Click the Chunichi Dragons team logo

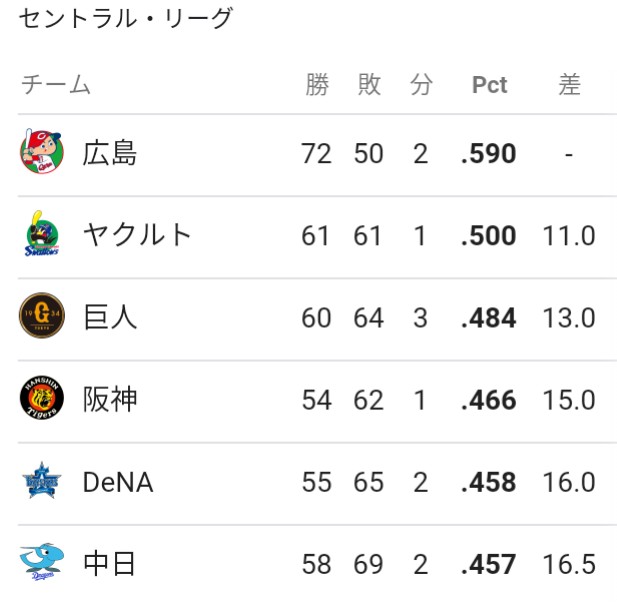(42, 562)
